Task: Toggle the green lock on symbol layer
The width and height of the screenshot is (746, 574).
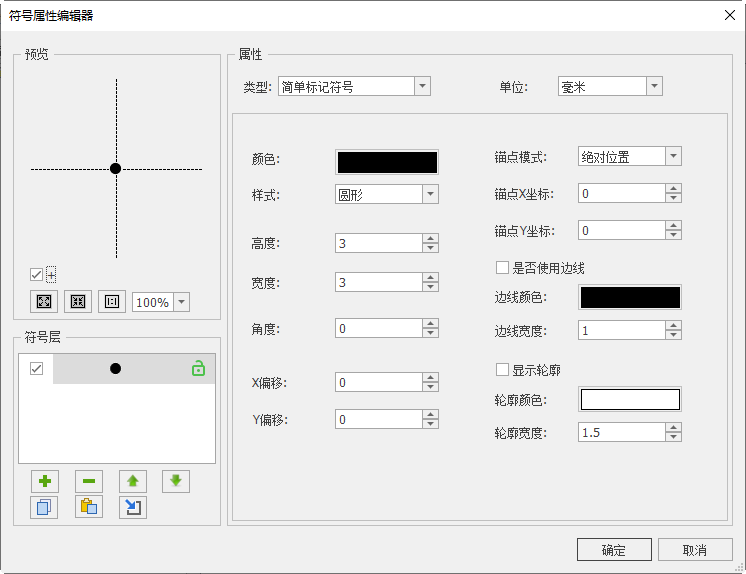Action: (x=198, y=369)
